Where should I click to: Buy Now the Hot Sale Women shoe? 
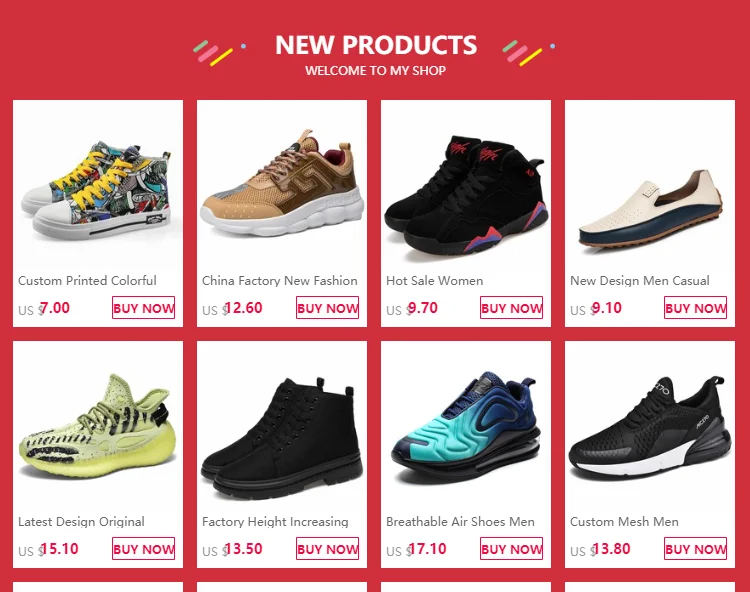pos(511,307)
